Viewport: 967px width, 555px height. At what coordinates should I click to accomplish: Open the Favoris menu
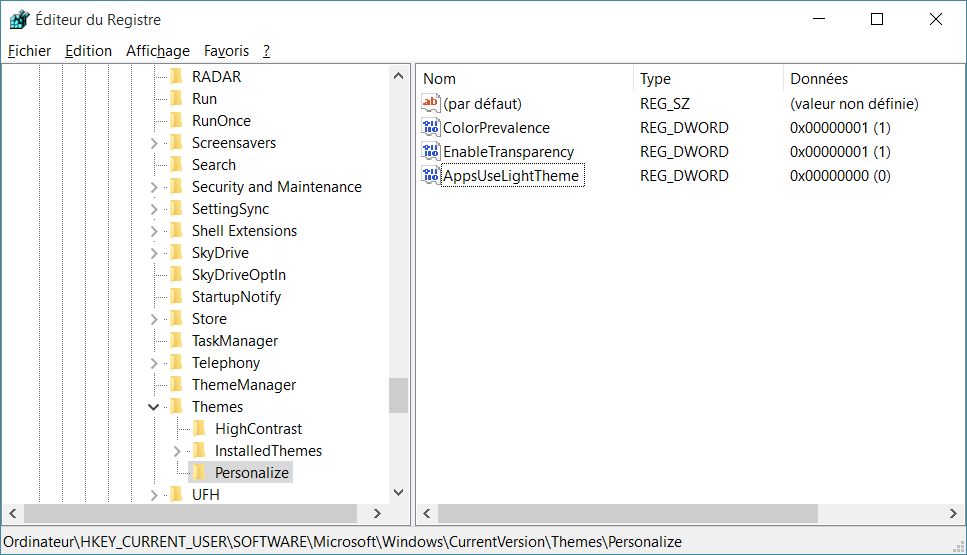coord(226,51)
